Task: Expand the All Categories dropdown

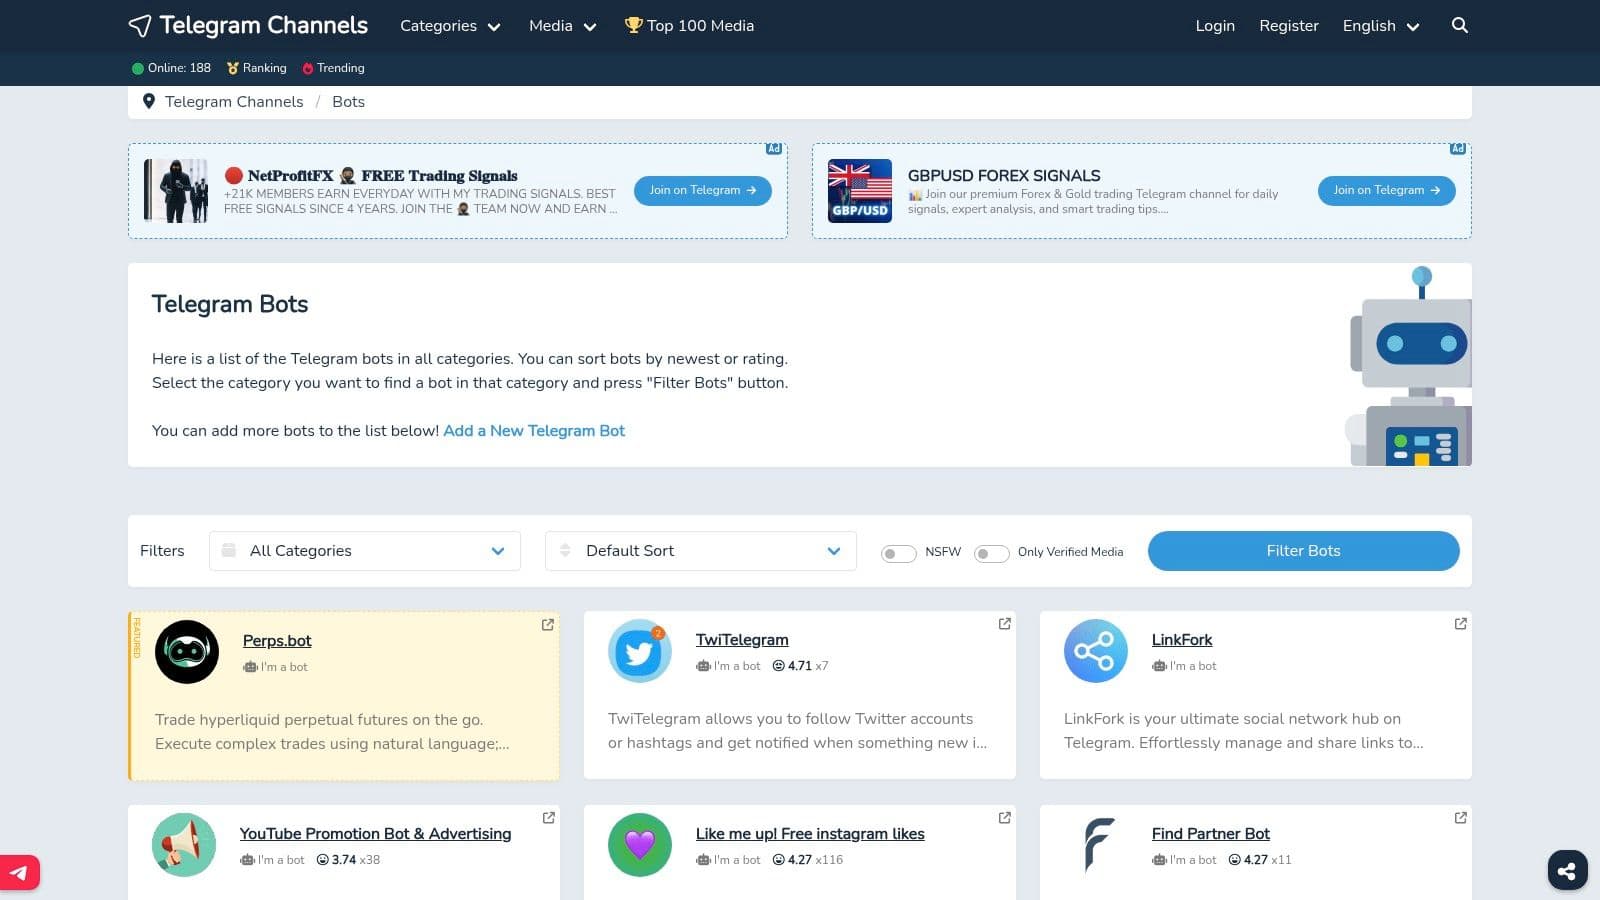Action: tap(365, 551)
